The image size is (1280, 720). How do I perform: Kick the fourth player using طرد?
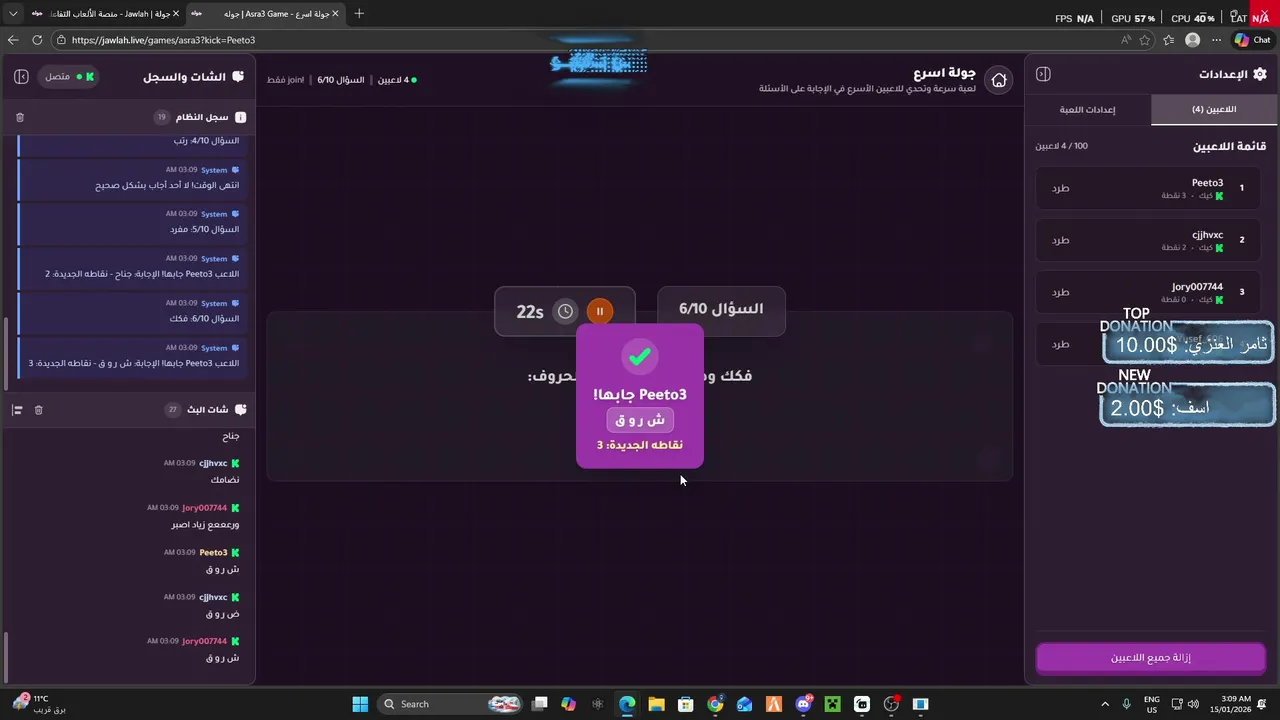[1060, 344]
